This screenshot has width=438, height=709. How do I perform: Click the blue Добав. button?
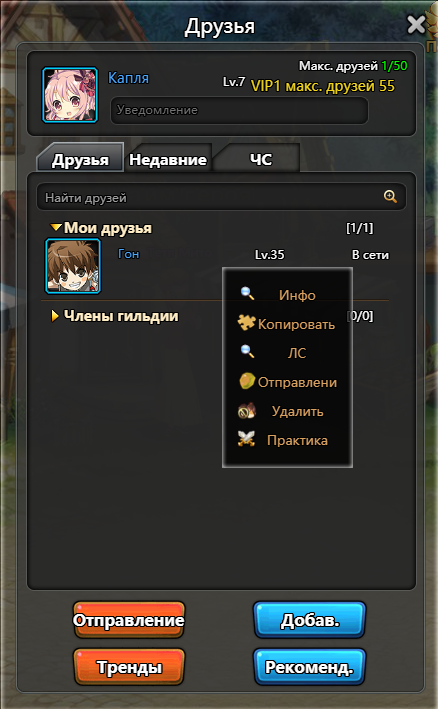pyautogui.click(x=310, y=620)
